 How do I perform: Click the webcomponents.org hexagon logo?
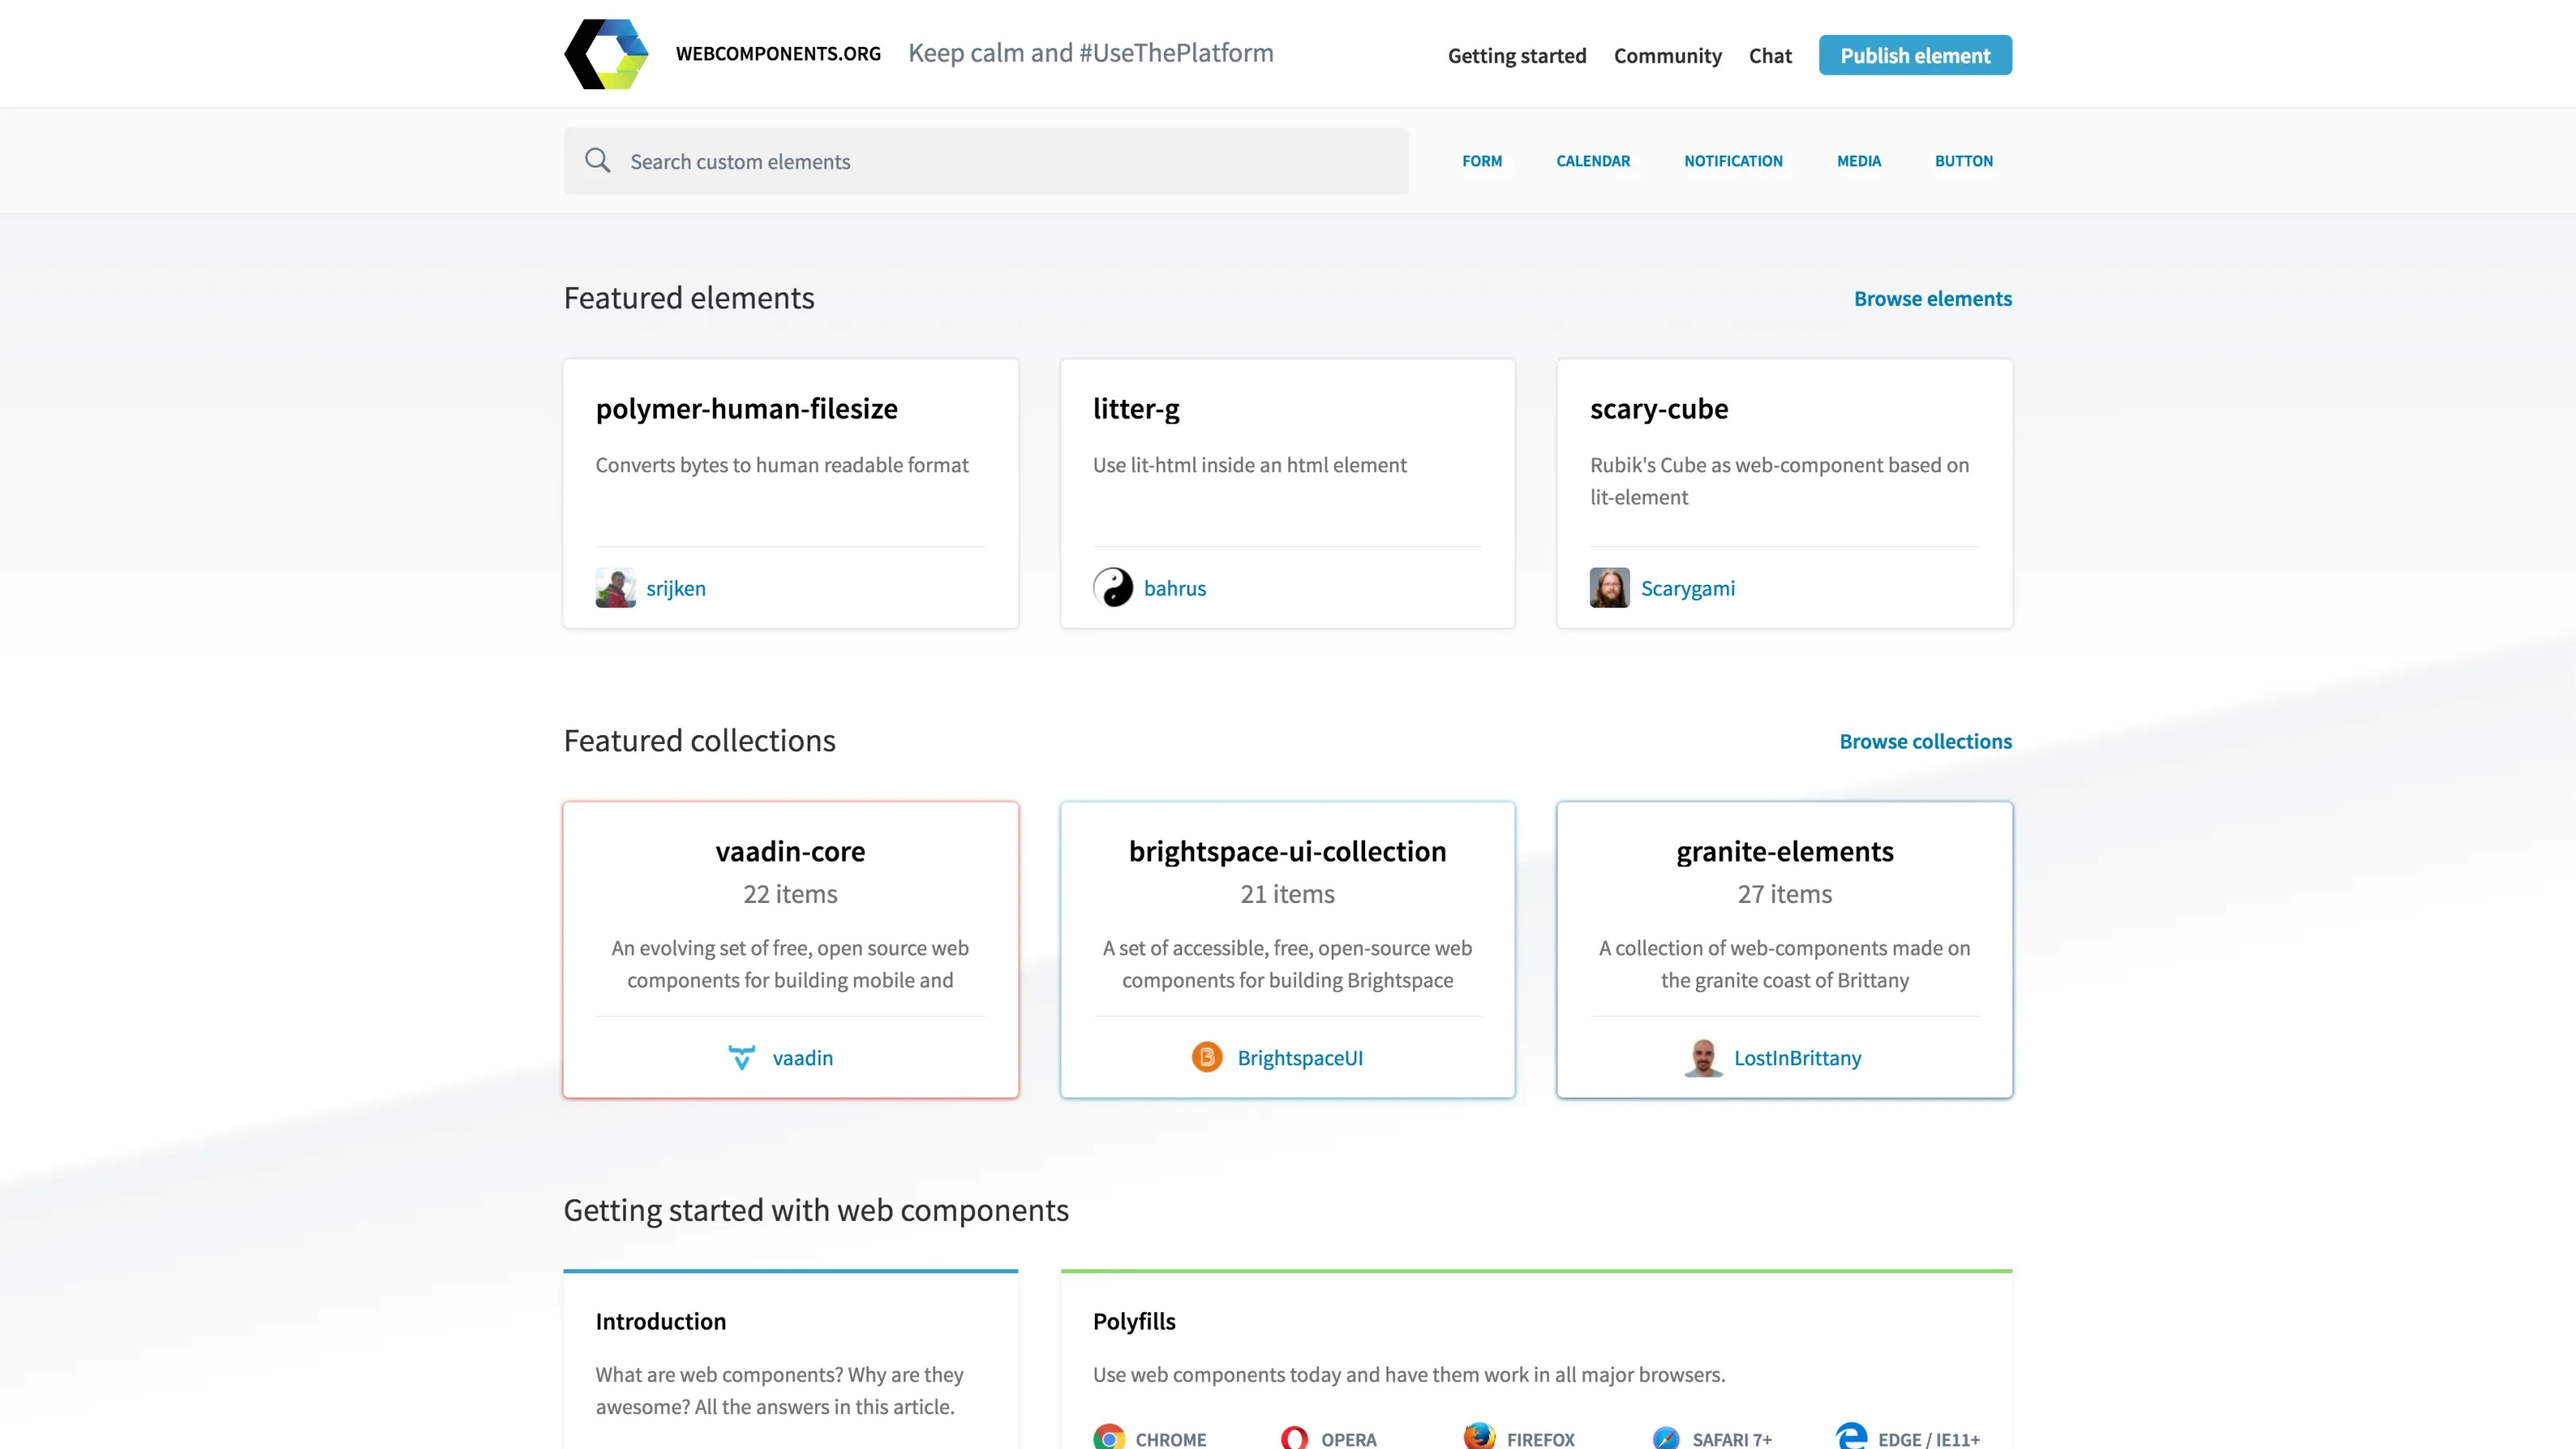click(x=606, y=54)
